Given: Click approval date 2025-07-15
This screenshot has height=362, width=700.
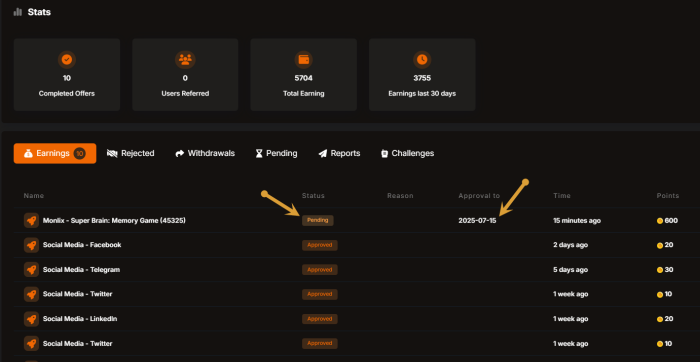Looking at the screenshot, I should [477, 221].
